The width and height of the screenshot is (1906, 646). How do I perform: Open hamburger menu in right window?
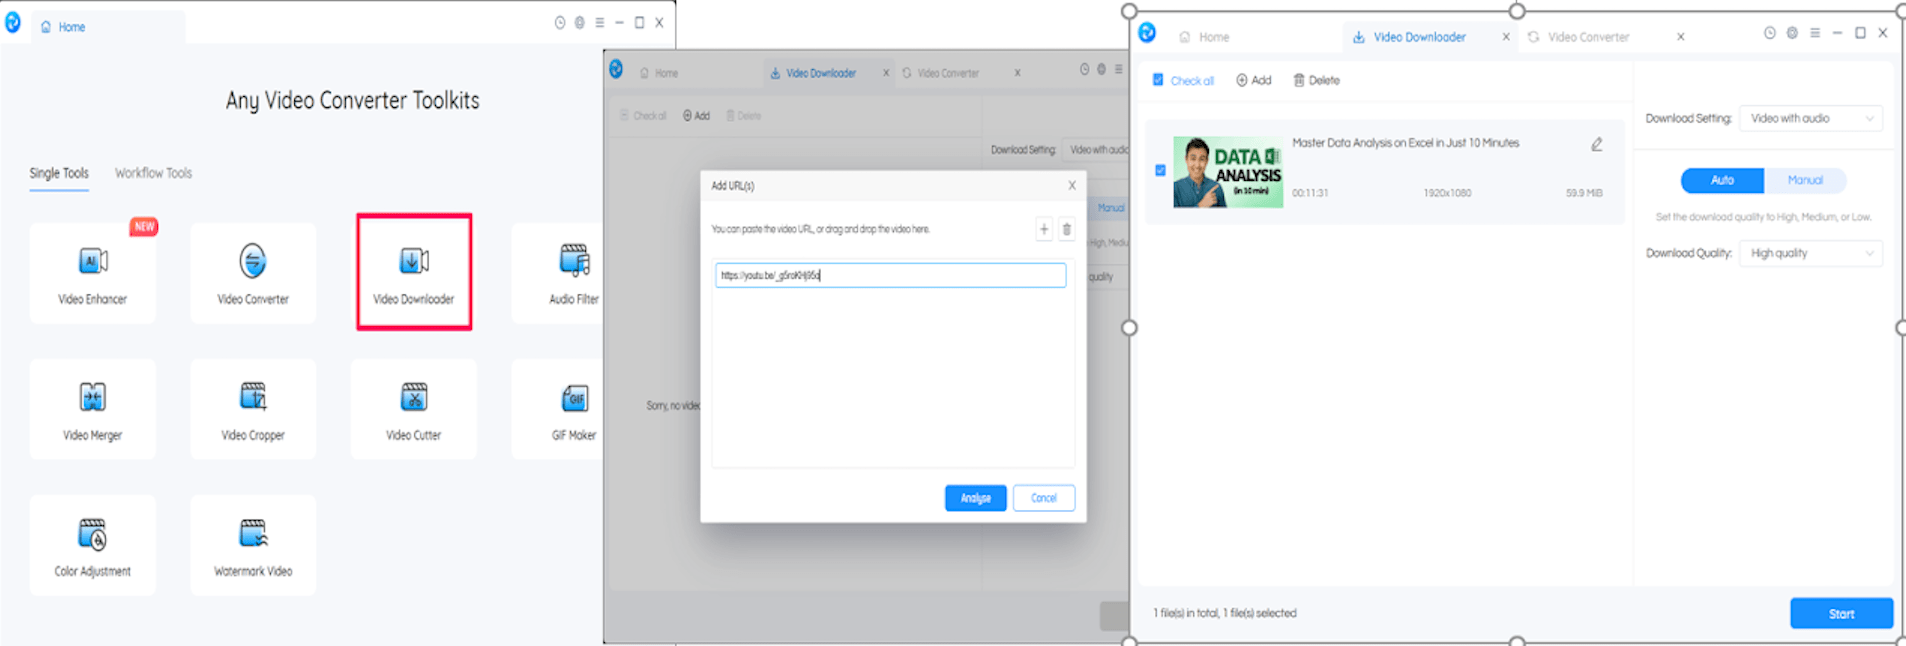[x=1815, y=33]
